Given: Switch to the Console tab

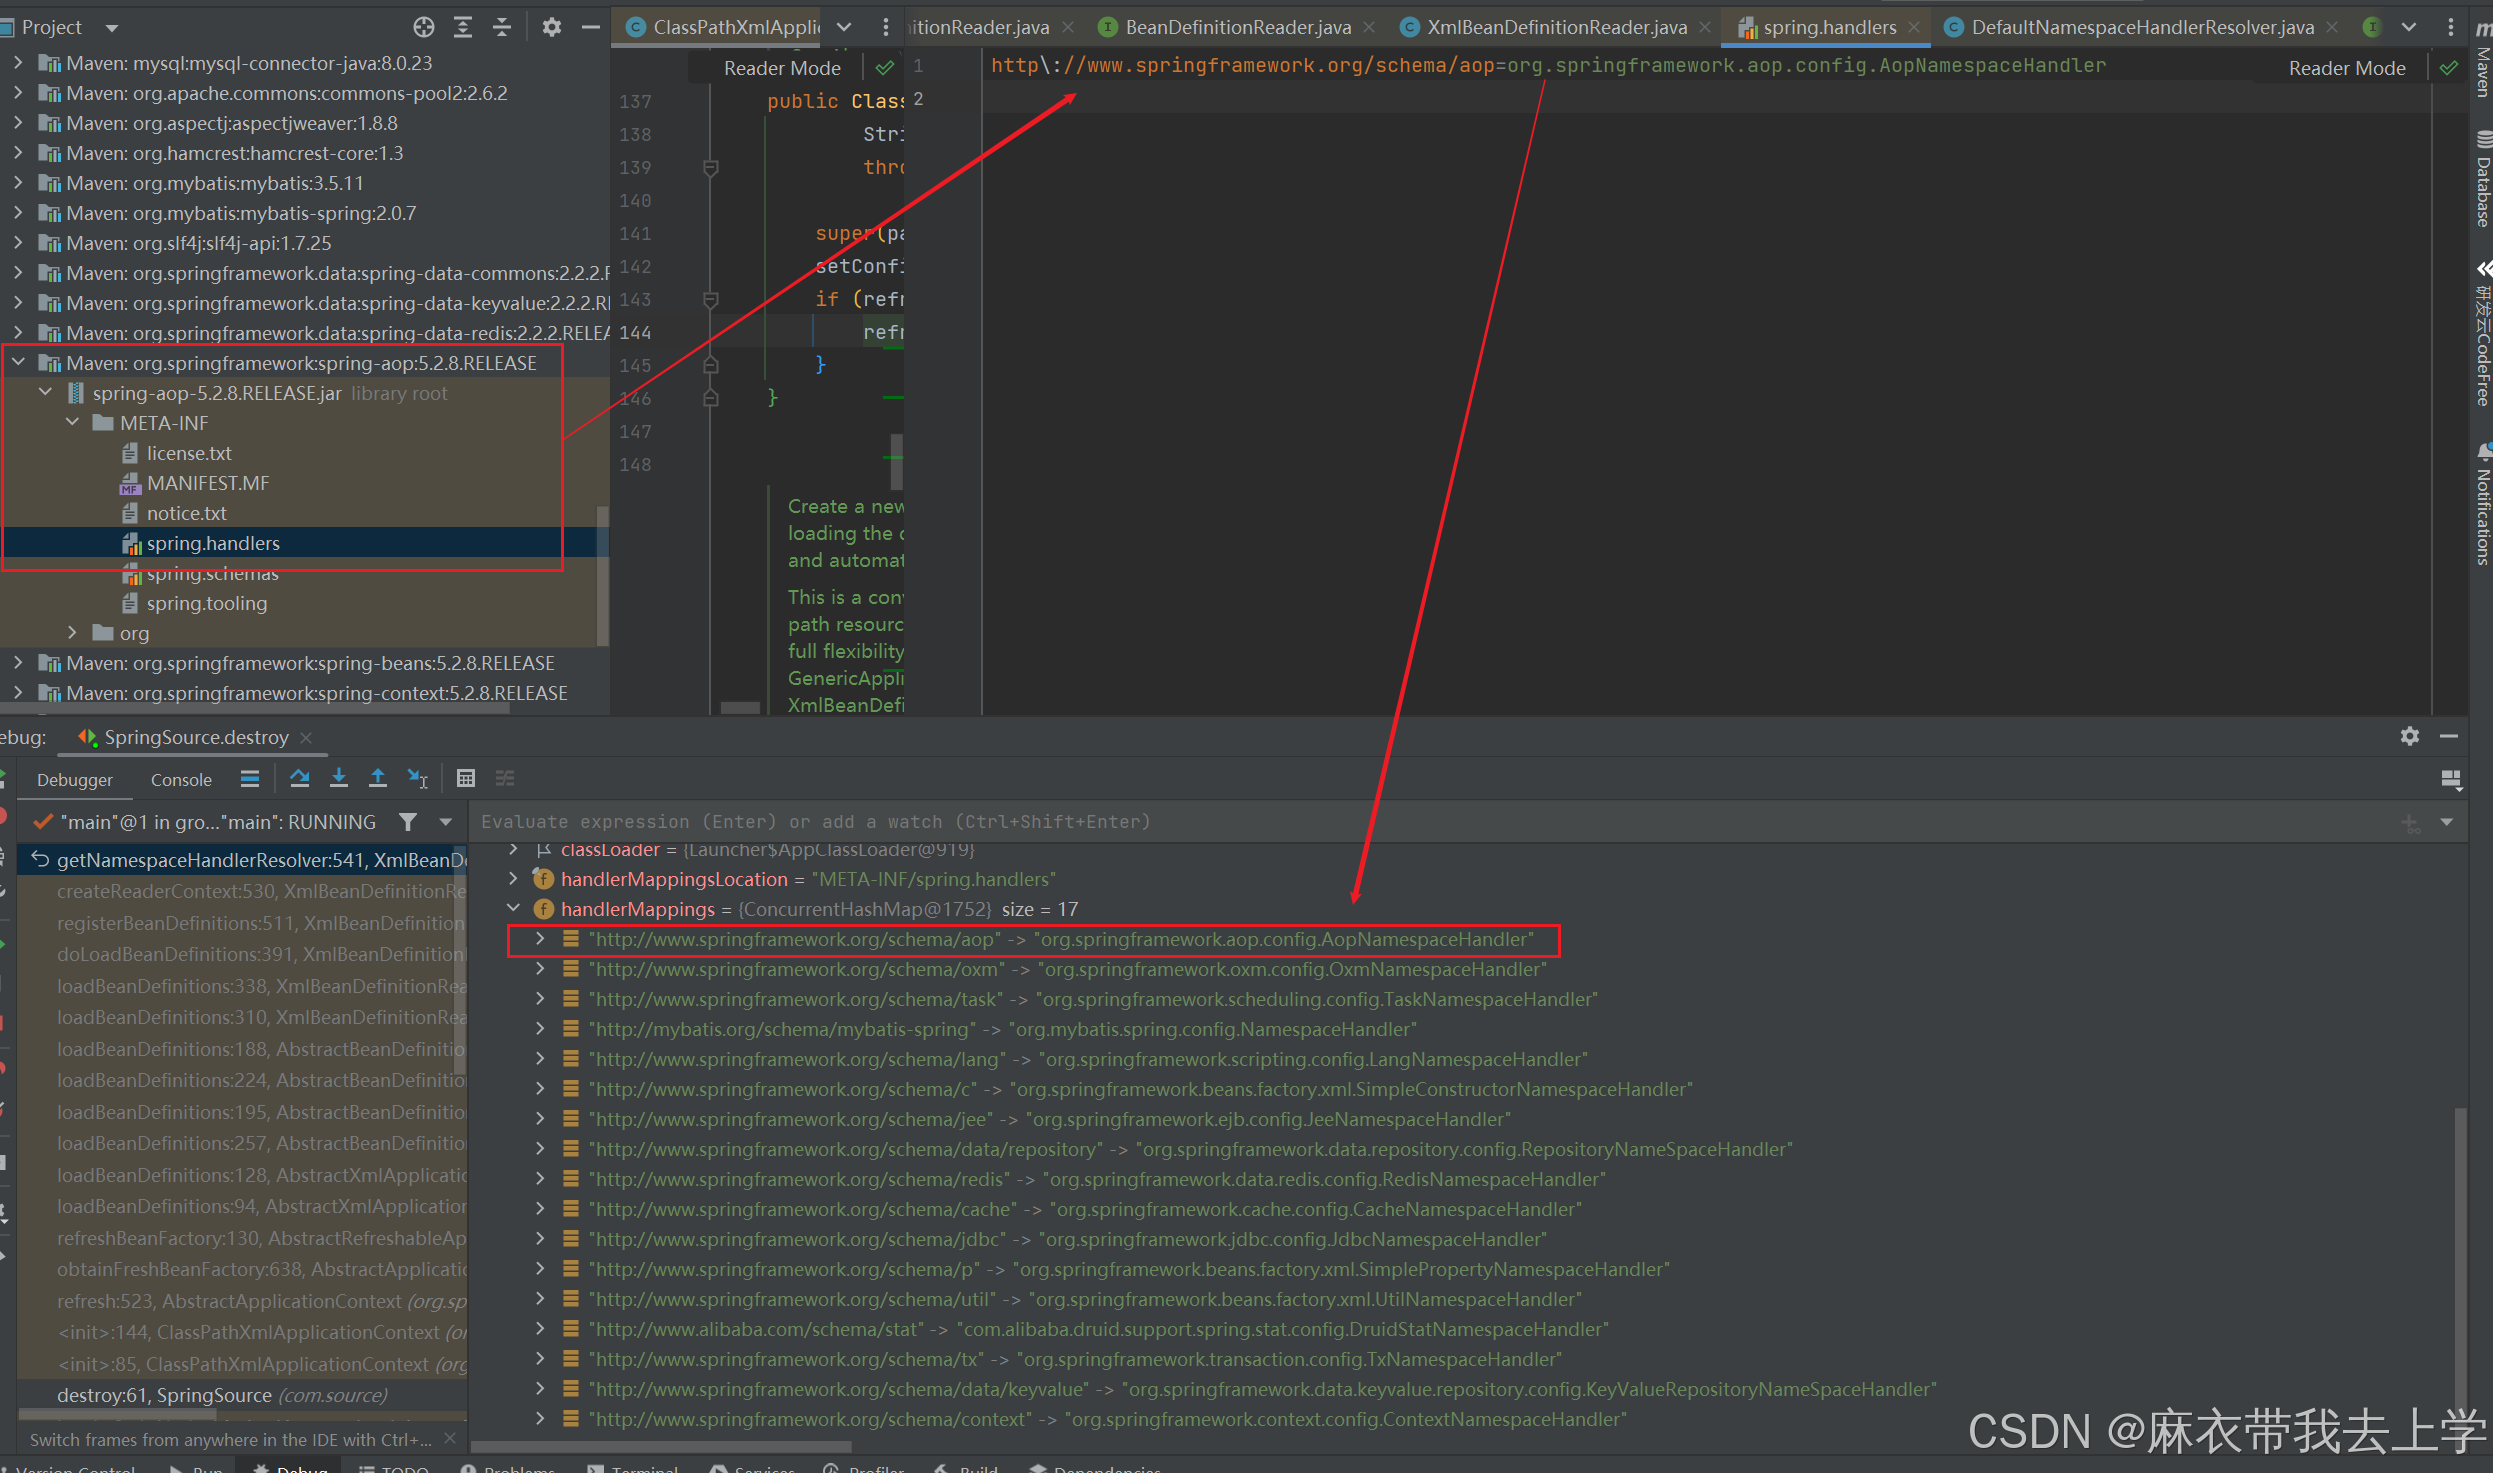Looking at the screenshot, I should click(x=181, y=780).
